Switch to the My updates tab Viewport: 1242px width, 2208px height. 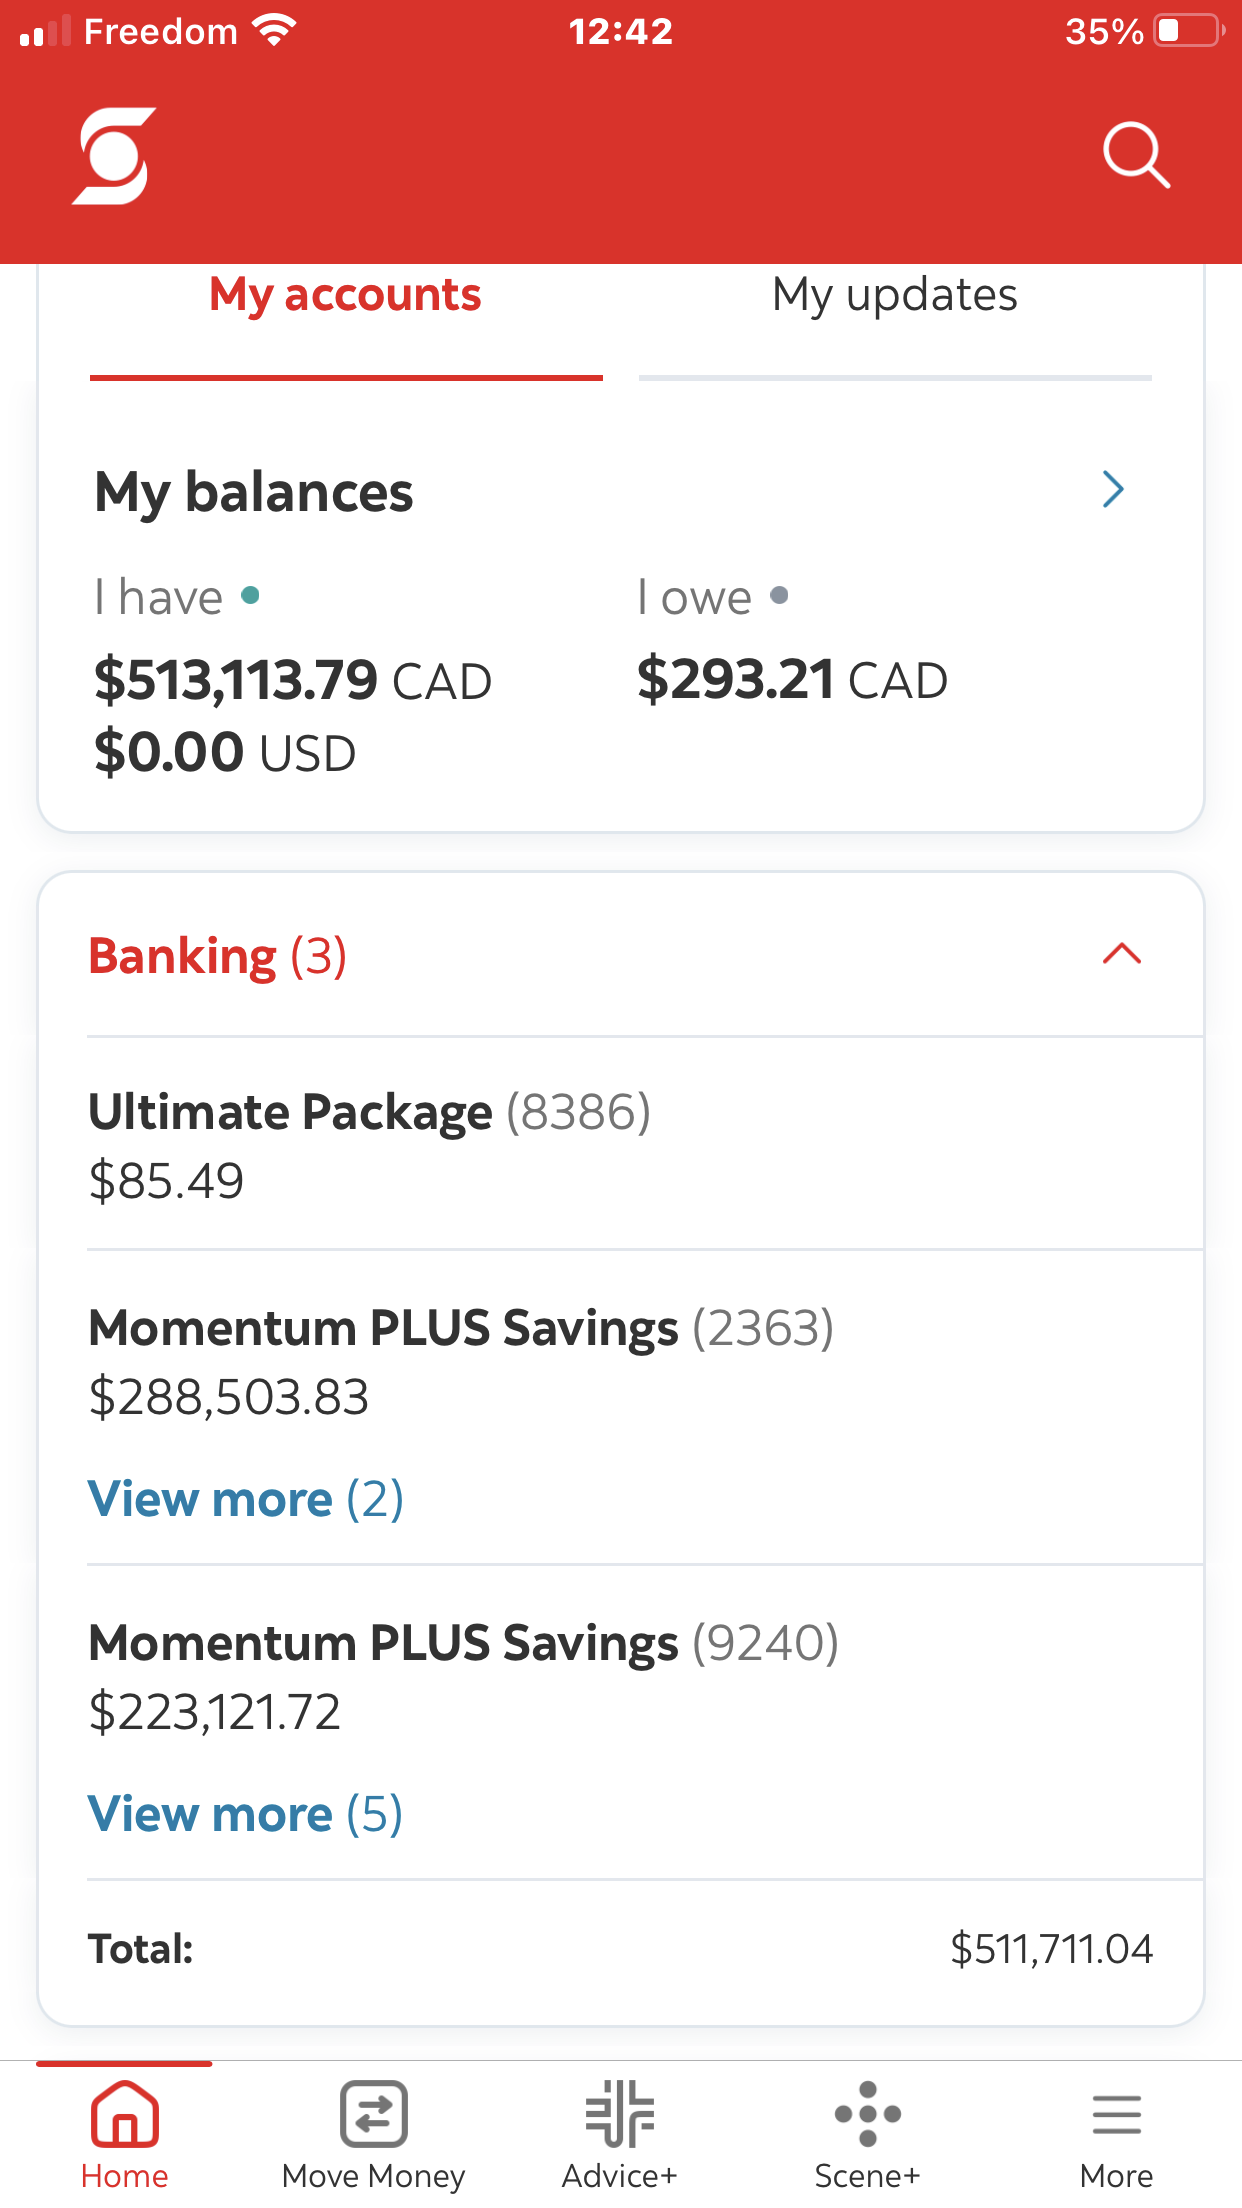point(894,296)
